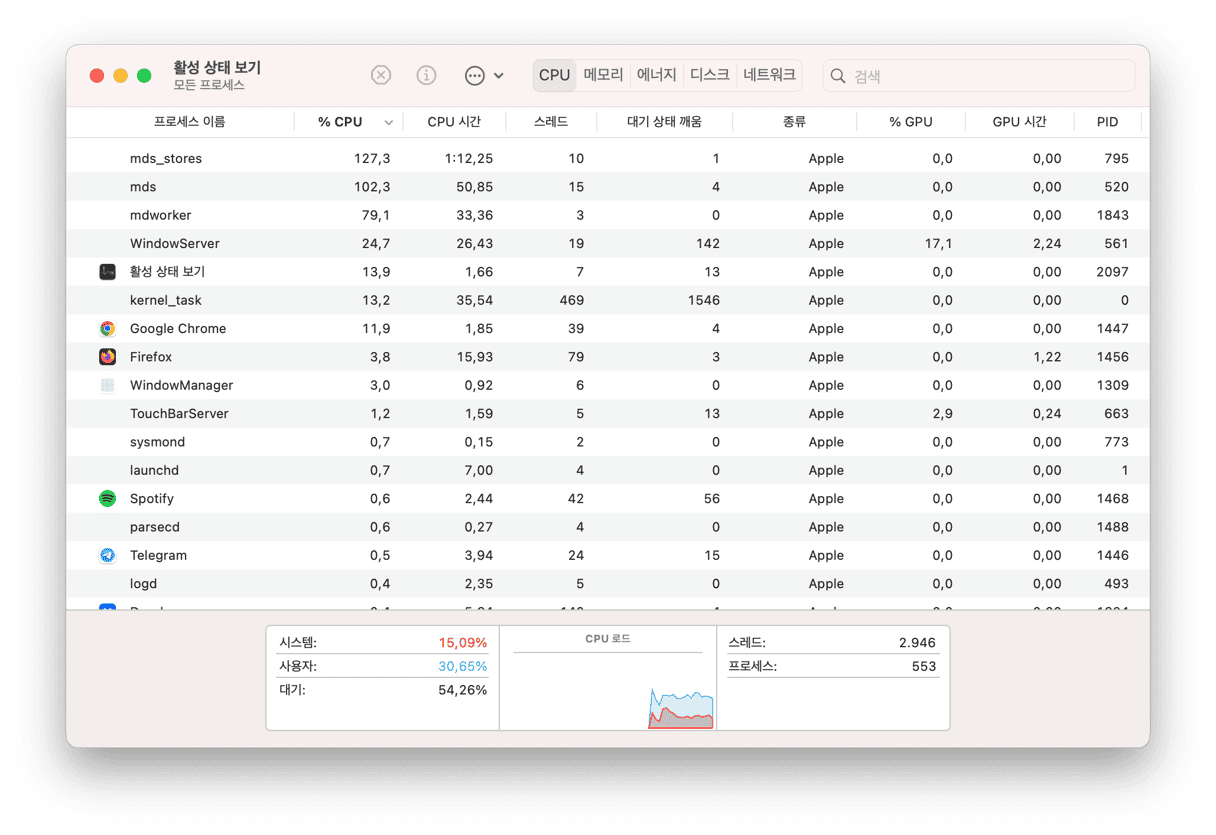Click the Firefox process icon
The height and width of the screenshot is (835, 1216).
tap(108, 357)
